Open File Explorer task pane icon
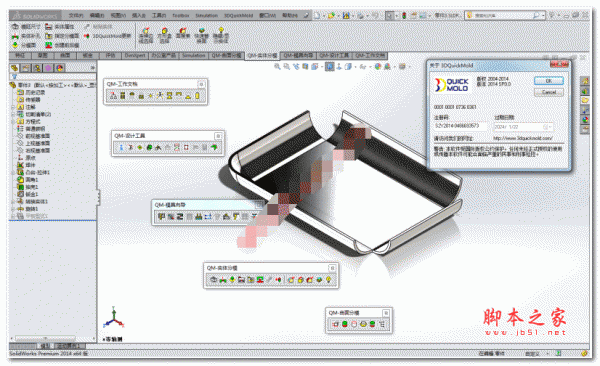The image size is (600, 366). (585, 100)
